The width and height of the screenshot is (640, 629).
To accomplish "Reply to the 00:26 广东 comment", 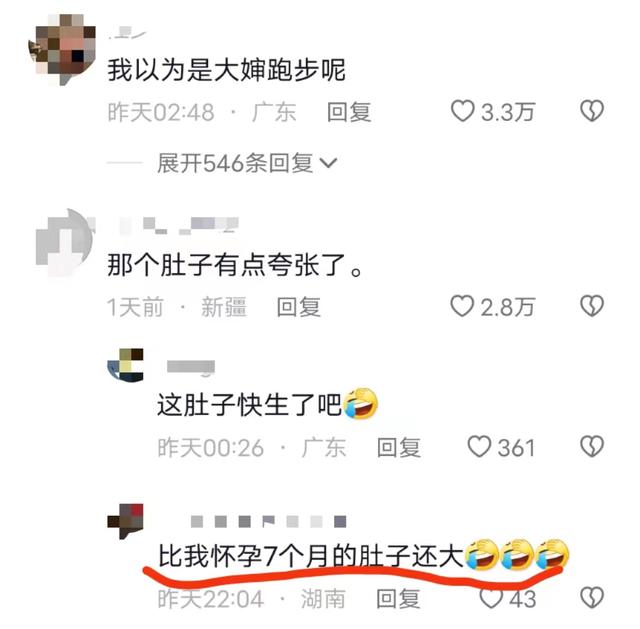I will (x=399, y=447).
